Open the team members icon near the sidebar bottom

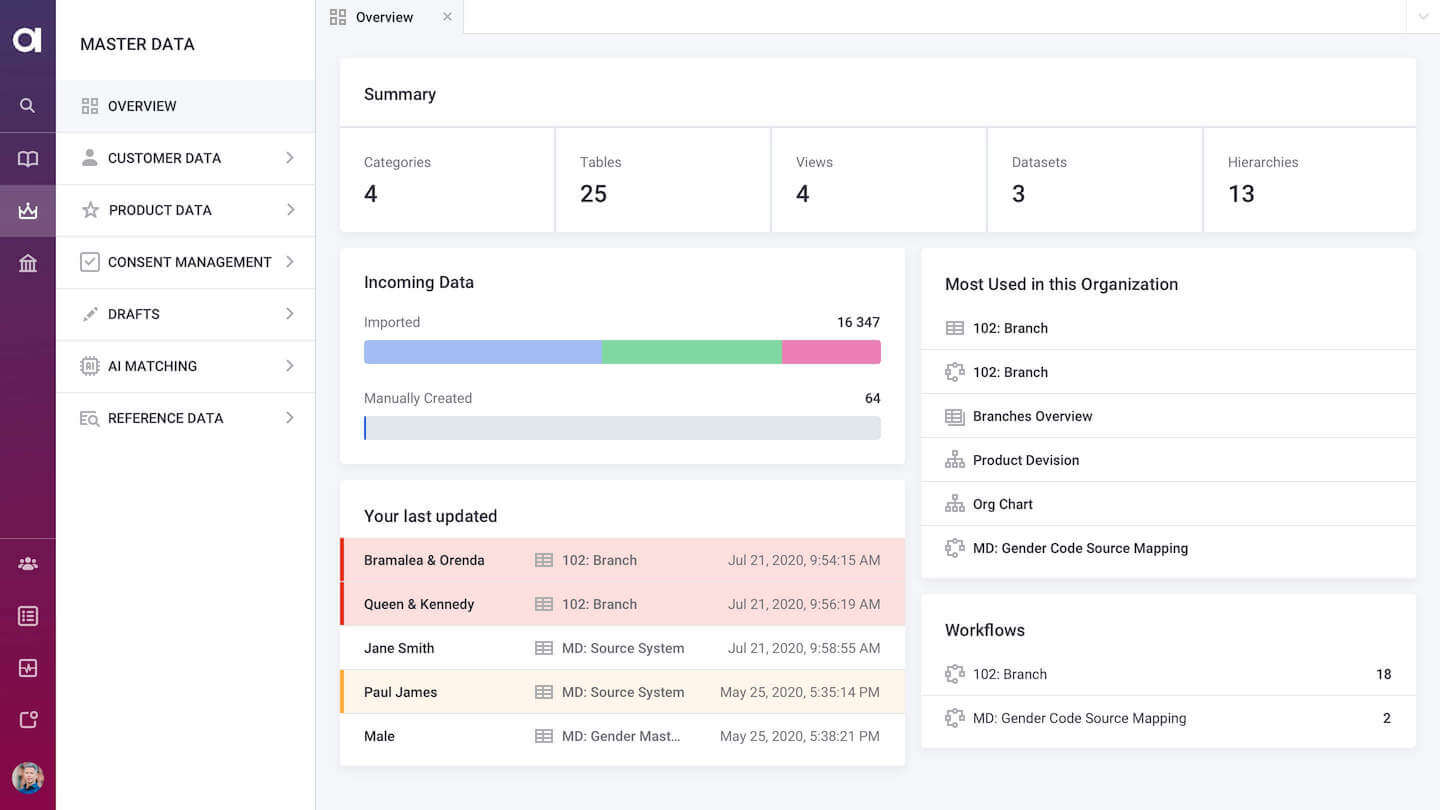pyautogui.click(x=27, y=563)
